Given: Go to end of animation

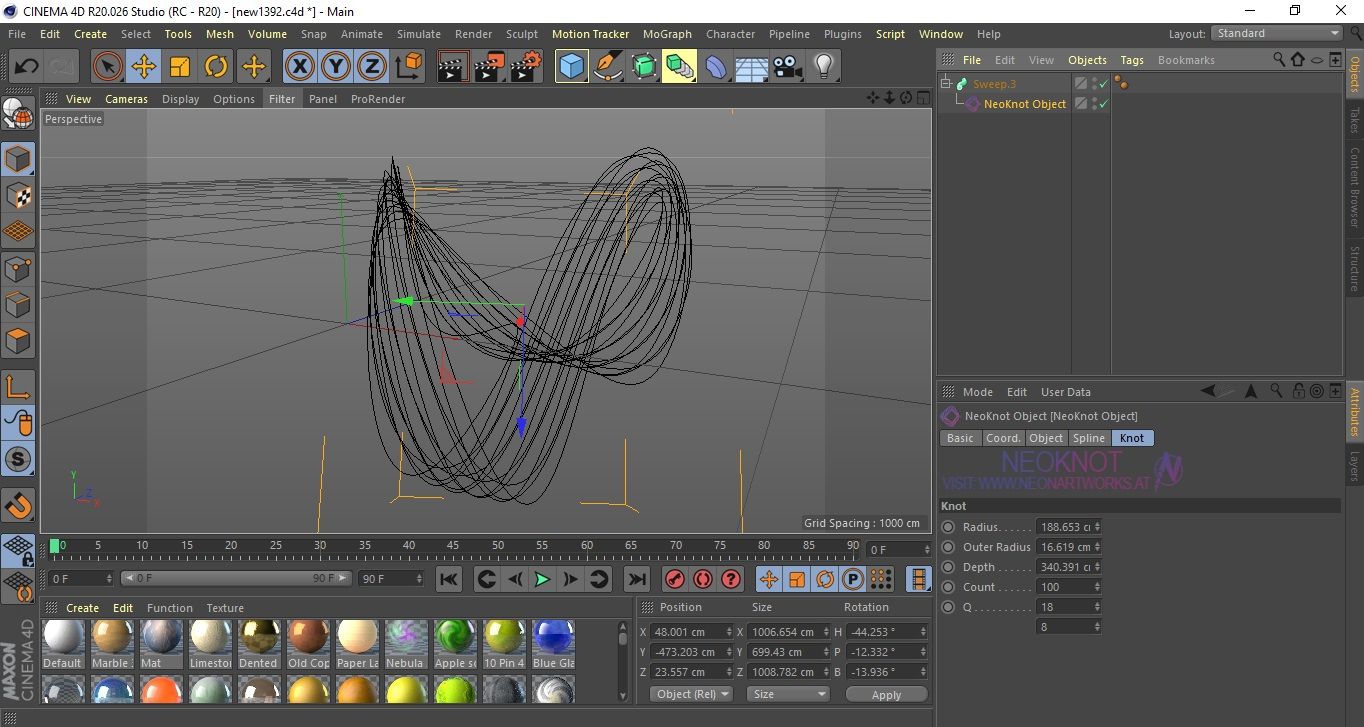Looking at the screenshot, I should 636,579.
